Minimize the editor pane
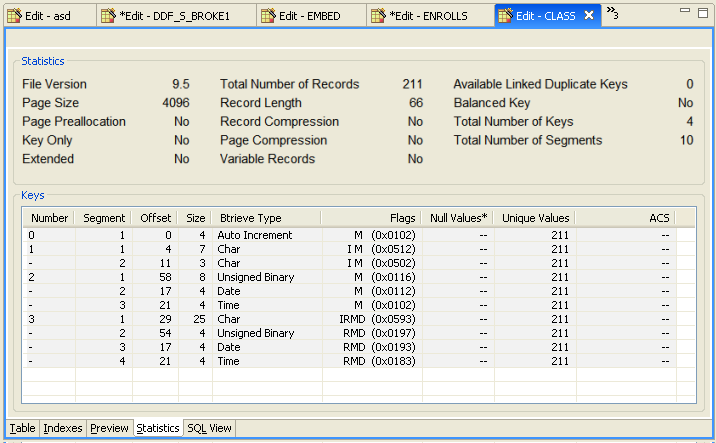 (683, 11)
